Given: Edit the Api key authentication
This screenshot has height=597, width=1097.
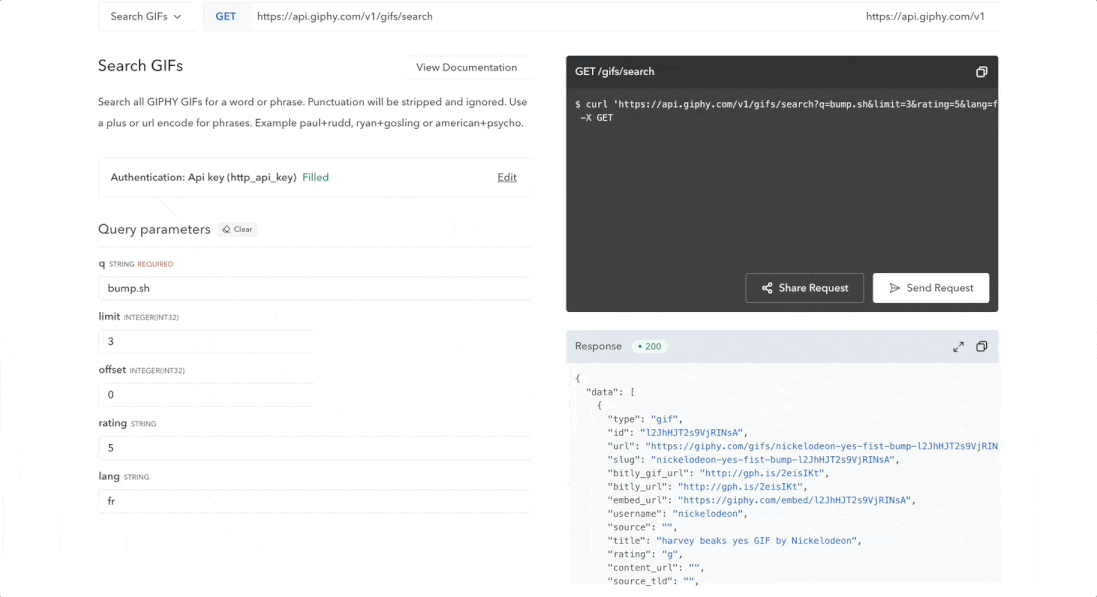Looking at the screenshot, I should (x=506, y=177).
